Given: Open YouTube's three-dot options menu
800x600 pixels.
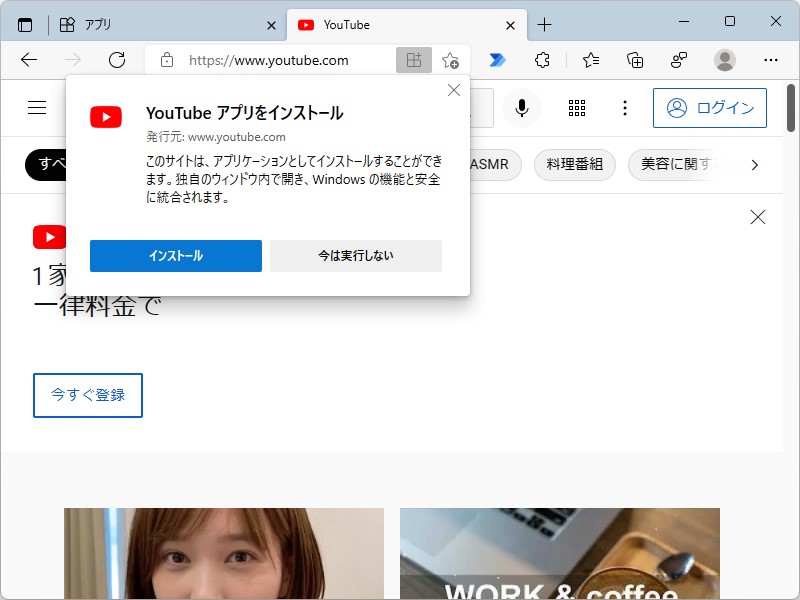Looking at the screenshot, I should [625, 108].
